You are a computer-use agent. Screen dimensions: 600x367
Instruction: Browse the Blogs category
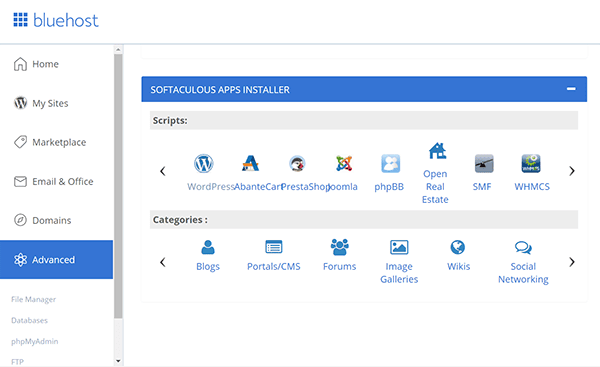(208, 256)
